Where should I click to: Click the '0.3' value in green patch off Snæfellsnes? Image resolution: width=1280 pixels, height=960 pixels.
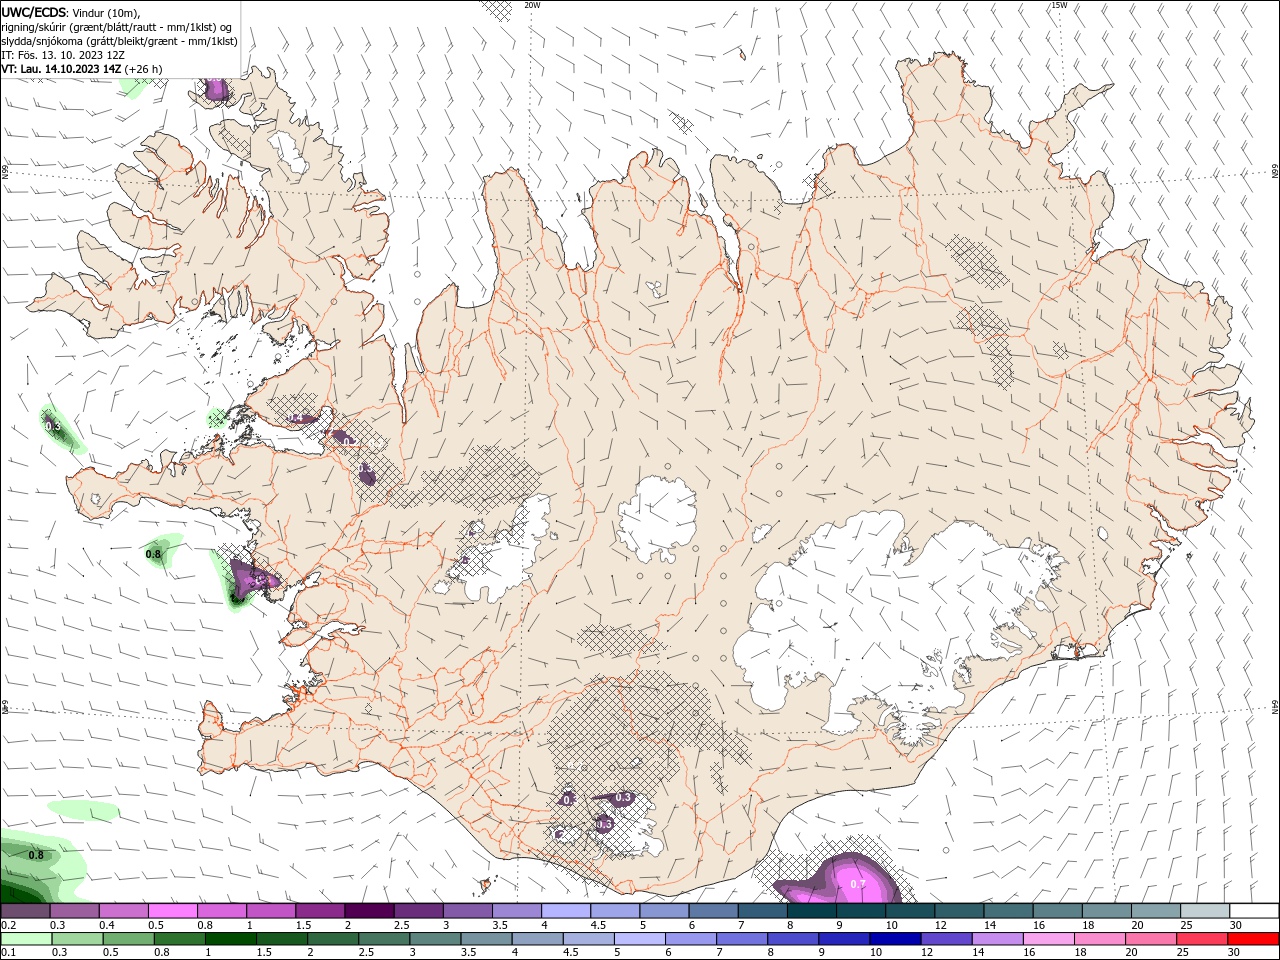54,427
